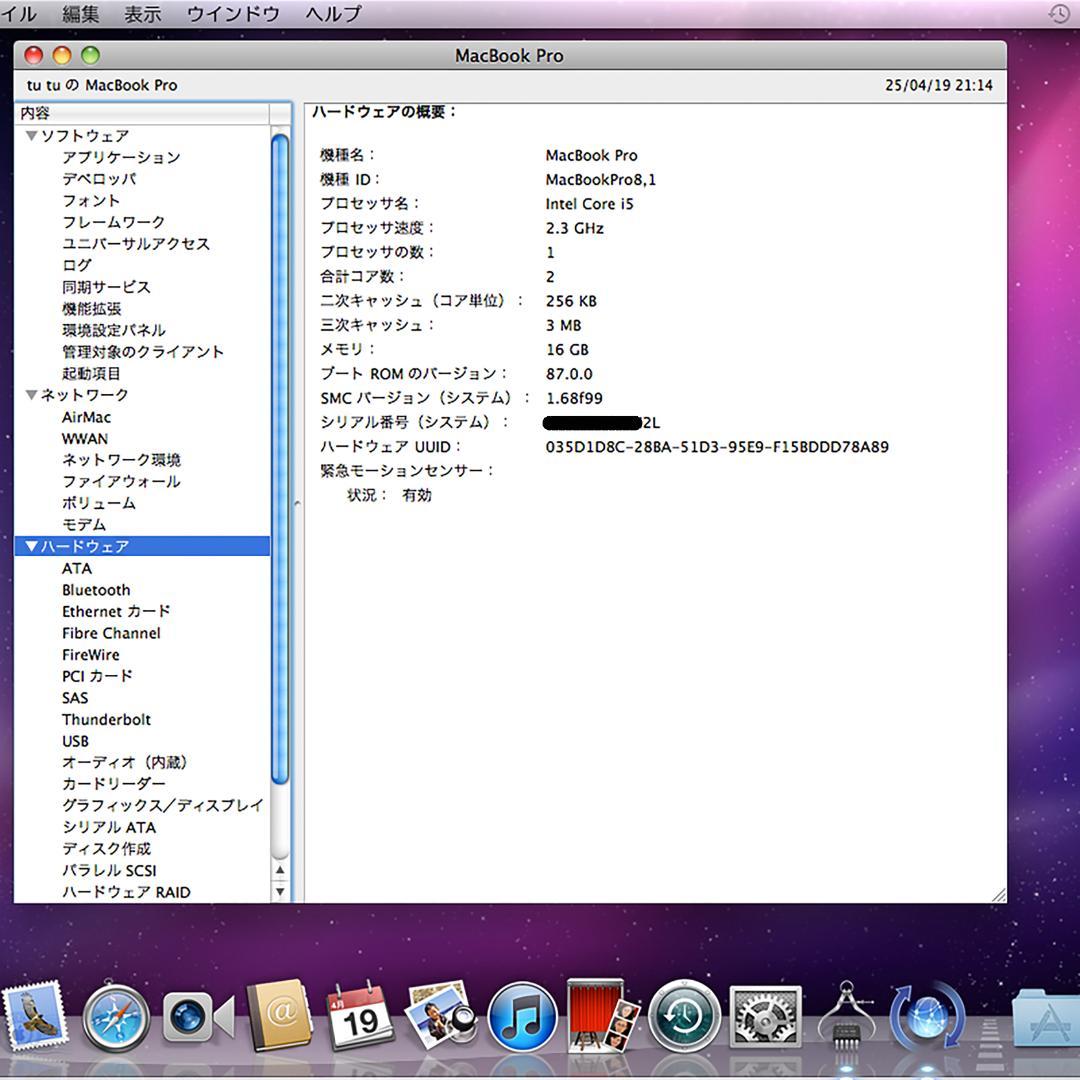Select Bluetooth in the hardware list
The width and height of the screenshot is (1080, 1080).
point(96,590)
